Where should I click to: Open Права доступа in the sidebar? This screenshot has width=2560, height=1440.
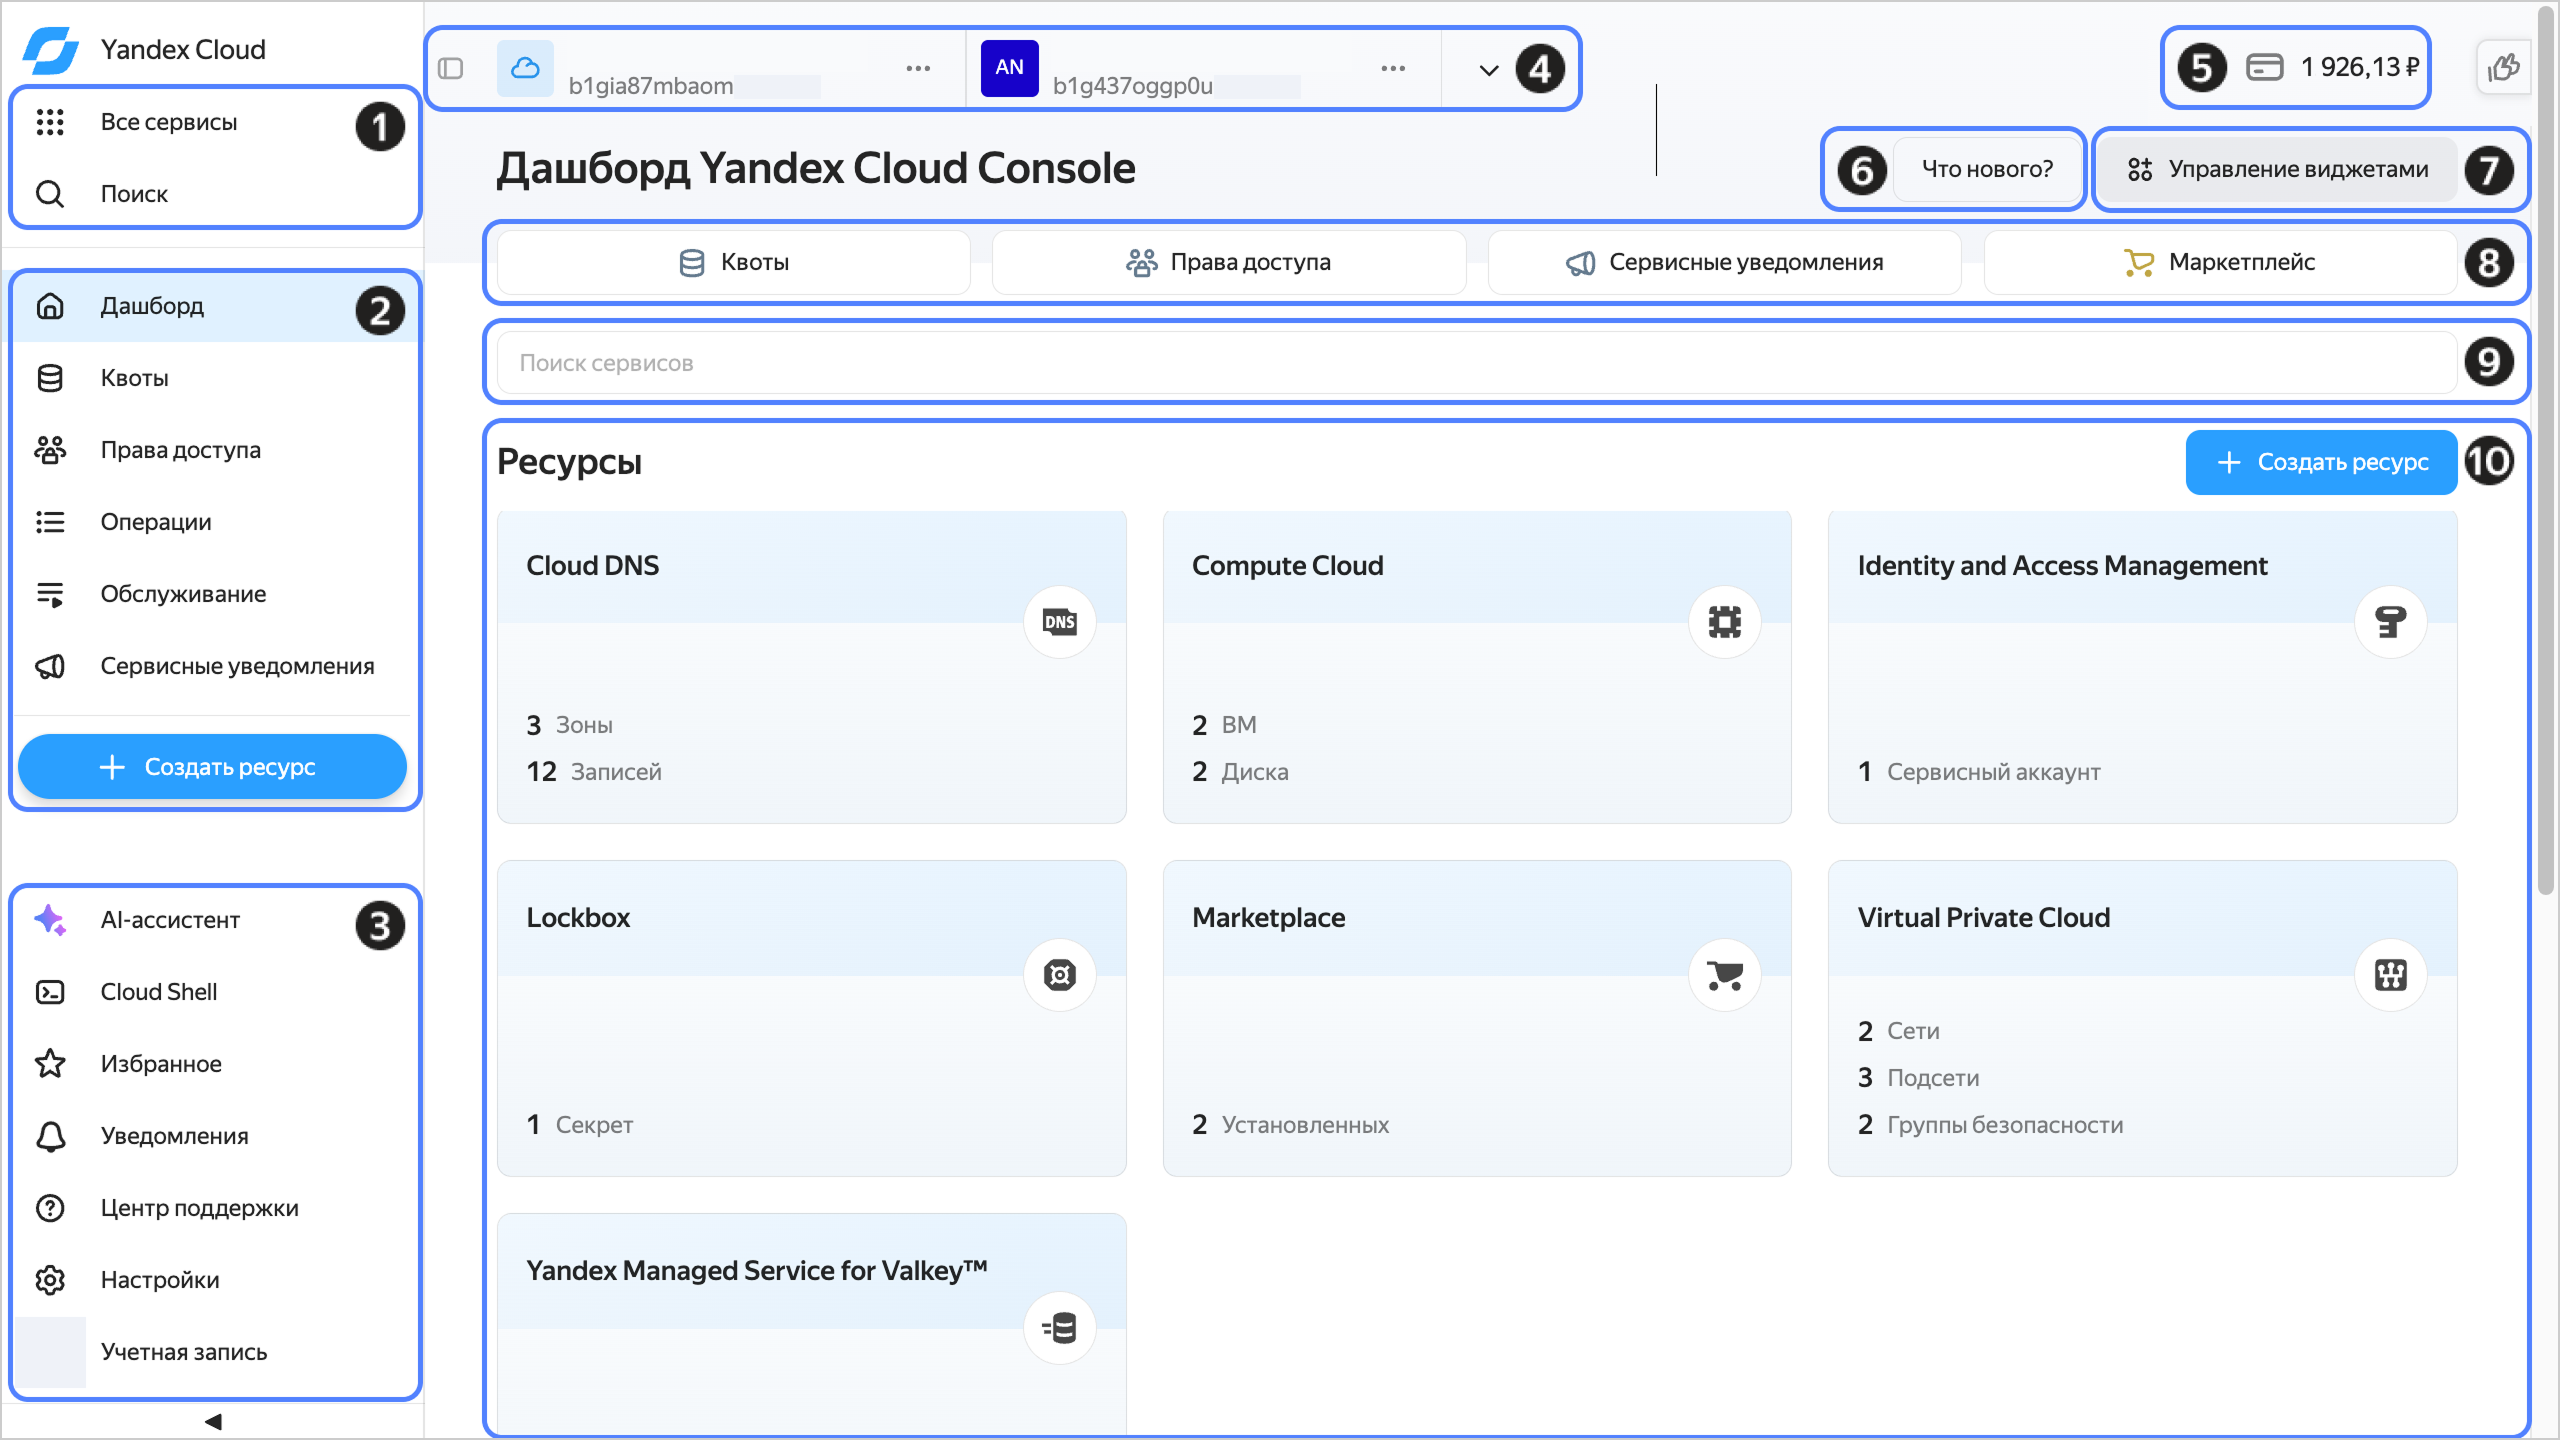pos(214,450)
